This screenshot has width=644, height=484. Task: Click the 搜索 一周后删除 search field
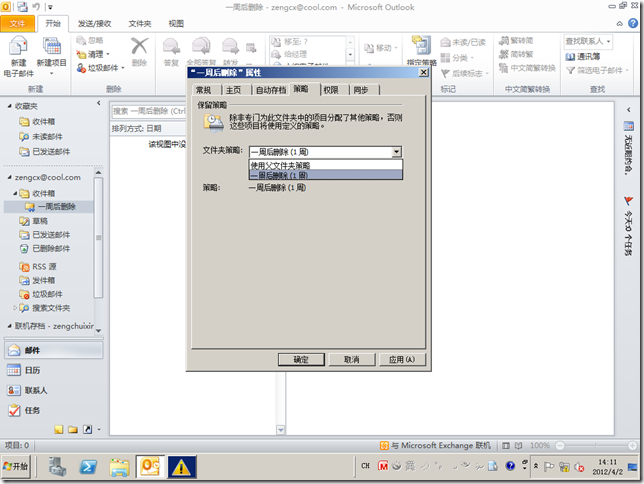[150, 111]
